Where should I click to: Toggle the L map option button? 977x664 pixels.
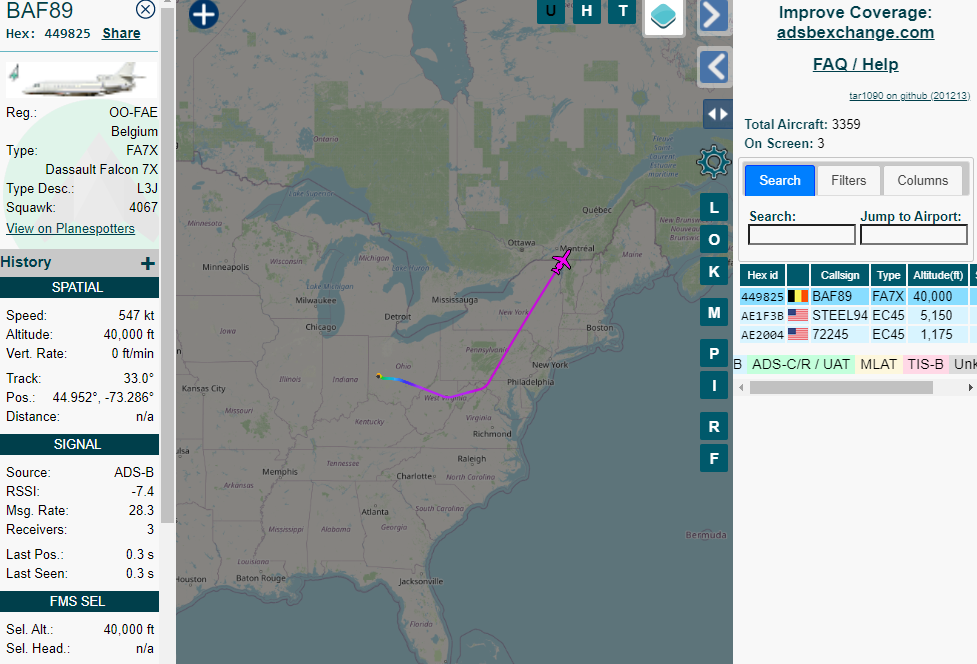pyautogui.click(x=714, y=207)
